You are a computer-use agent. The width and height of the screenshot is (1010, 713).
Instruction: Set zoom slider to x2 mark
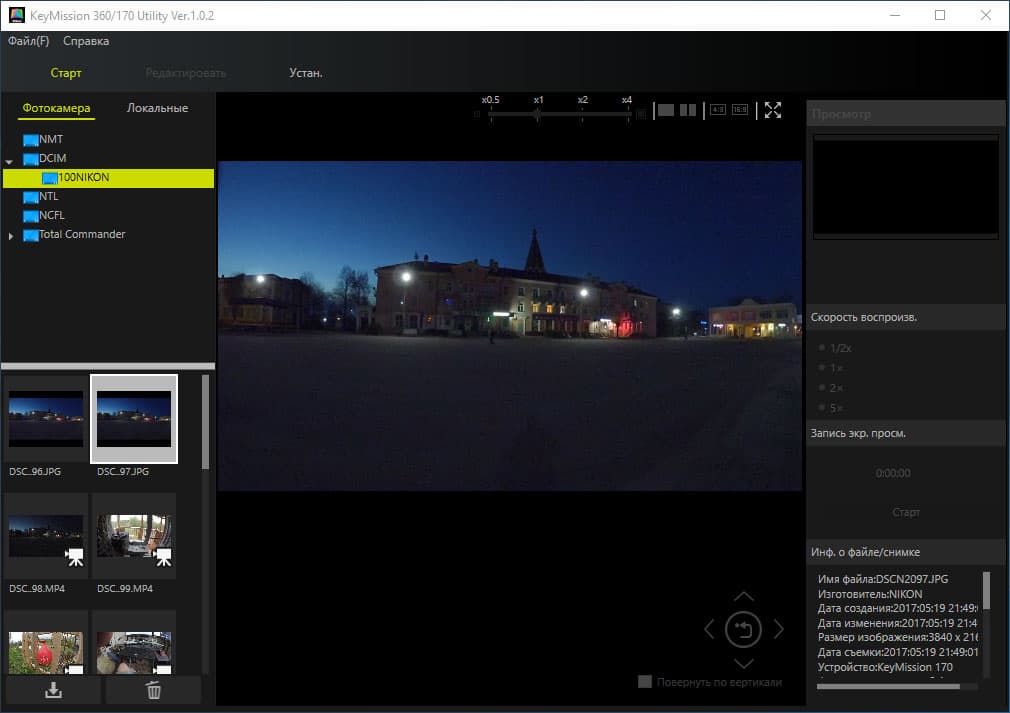click(x=582, y=114)
